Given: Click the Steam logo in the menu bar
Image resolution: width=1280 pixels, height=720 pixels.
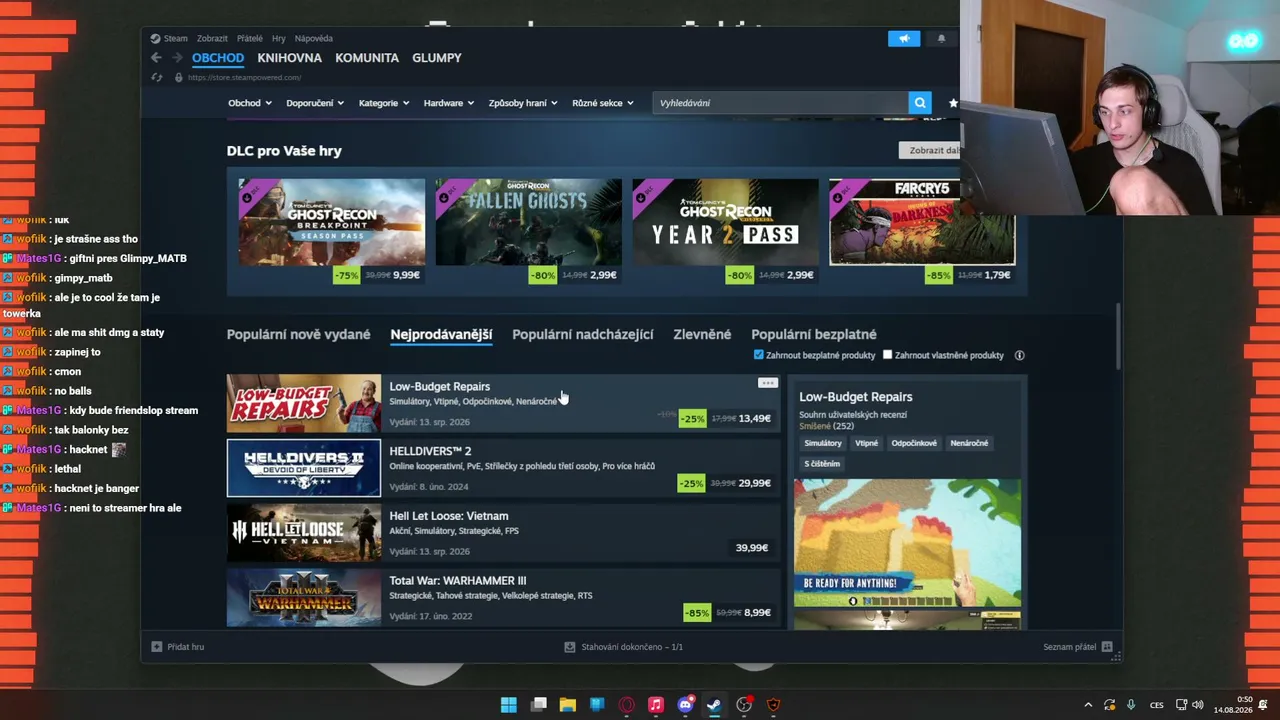Looking at the screenshot, I should pyautogui.click(x=155, y=39).
